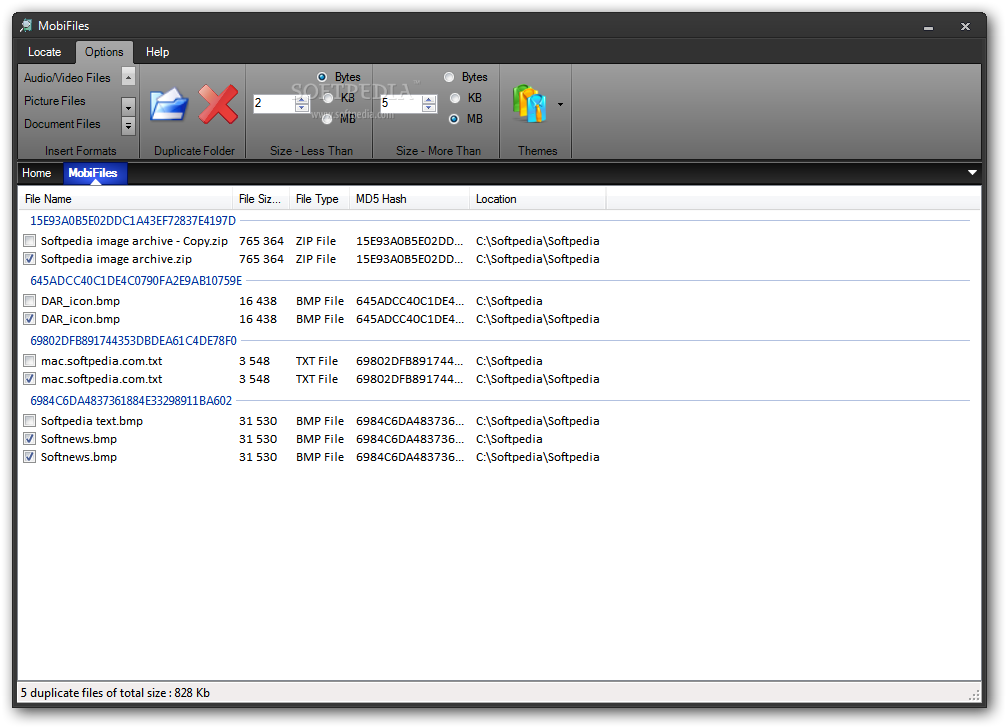Select MB for Size - Less Than
The width and height of the screenshot is (1007, 728).
(327, 119)
